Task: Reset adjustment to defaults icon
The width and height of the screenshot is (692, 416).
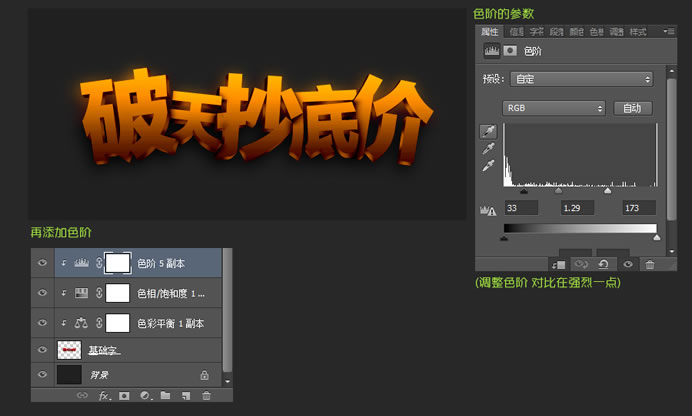Action: (603, 264)
